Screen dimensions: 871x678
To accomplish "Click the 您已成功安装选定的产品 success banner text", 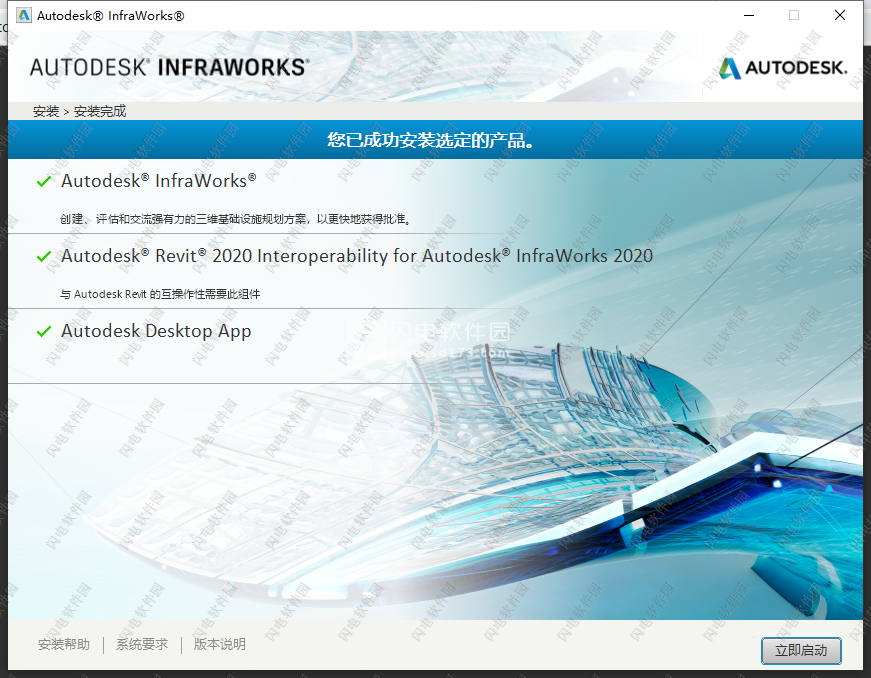I will point(431,140).
